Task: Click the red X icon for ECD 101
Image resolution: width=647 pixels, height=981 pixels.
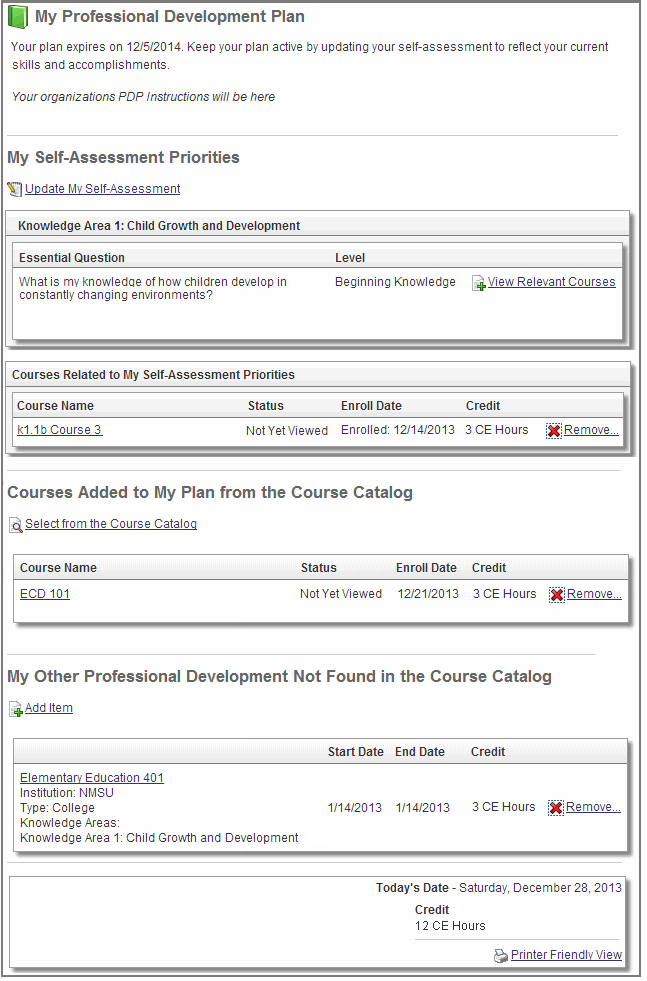Action: pyautogui.click(x=557, y=595)
